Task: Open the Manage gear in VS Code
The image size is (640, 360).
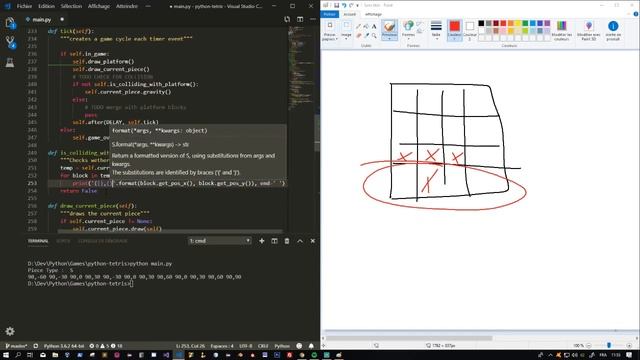Action: (10, 331)
